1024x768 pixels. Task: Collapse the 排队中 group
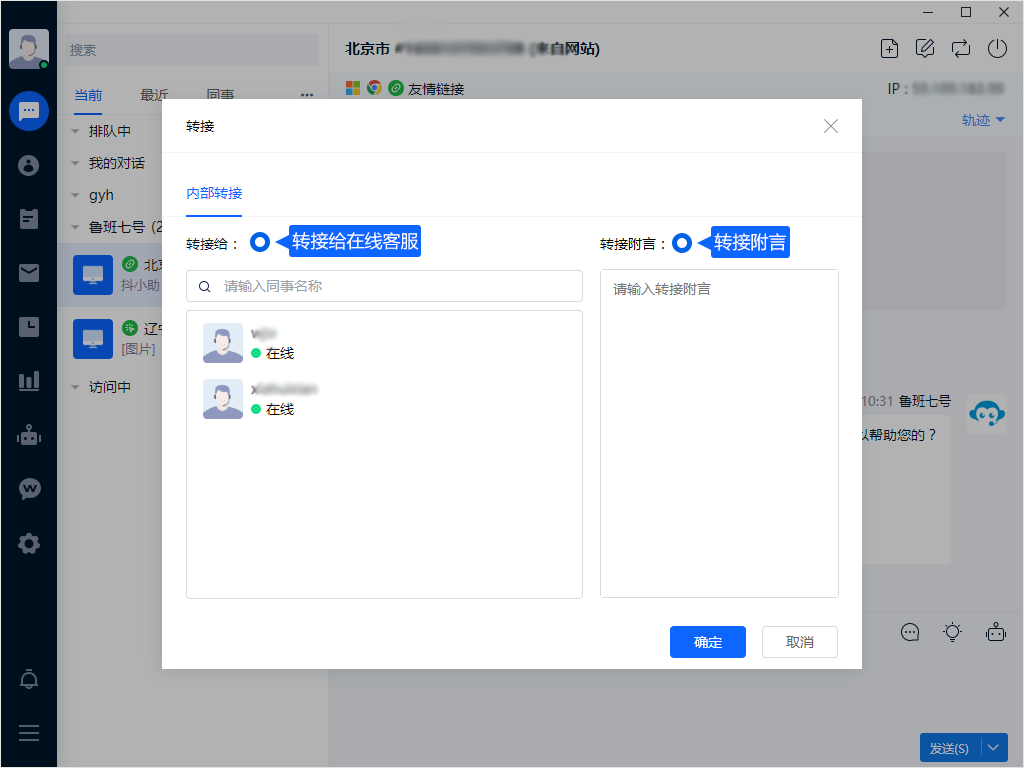pos(75,131)
